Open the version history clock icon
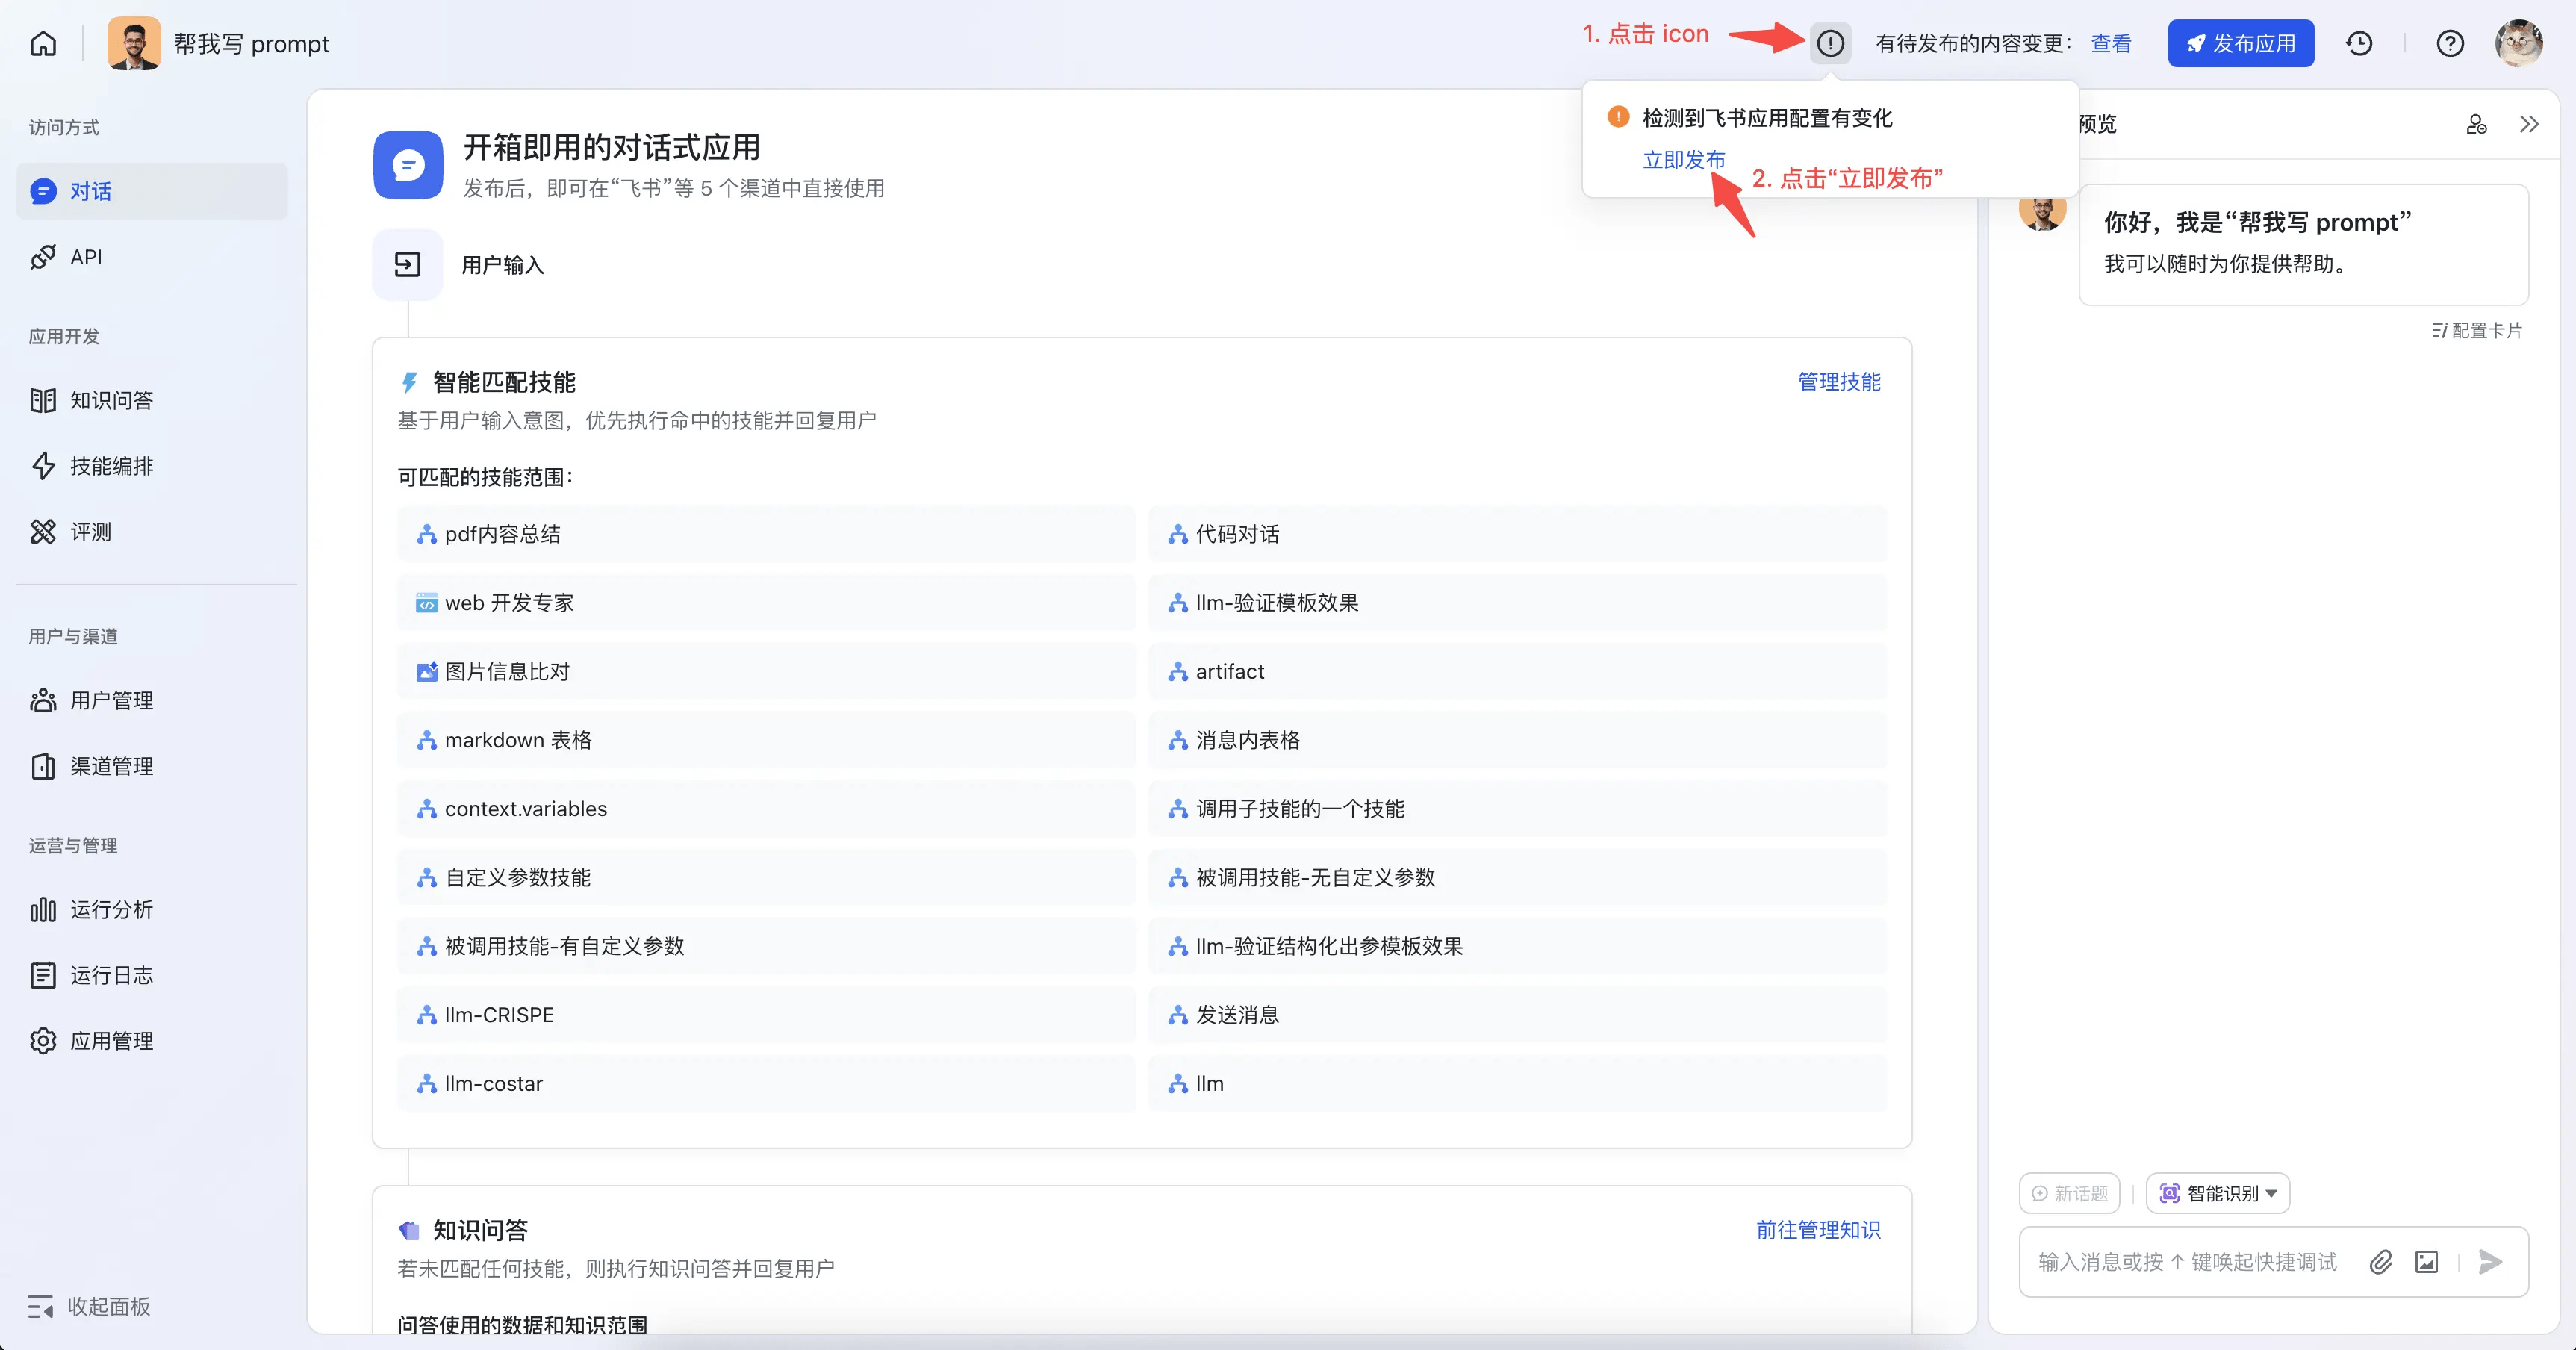 tap(2359, 43)
